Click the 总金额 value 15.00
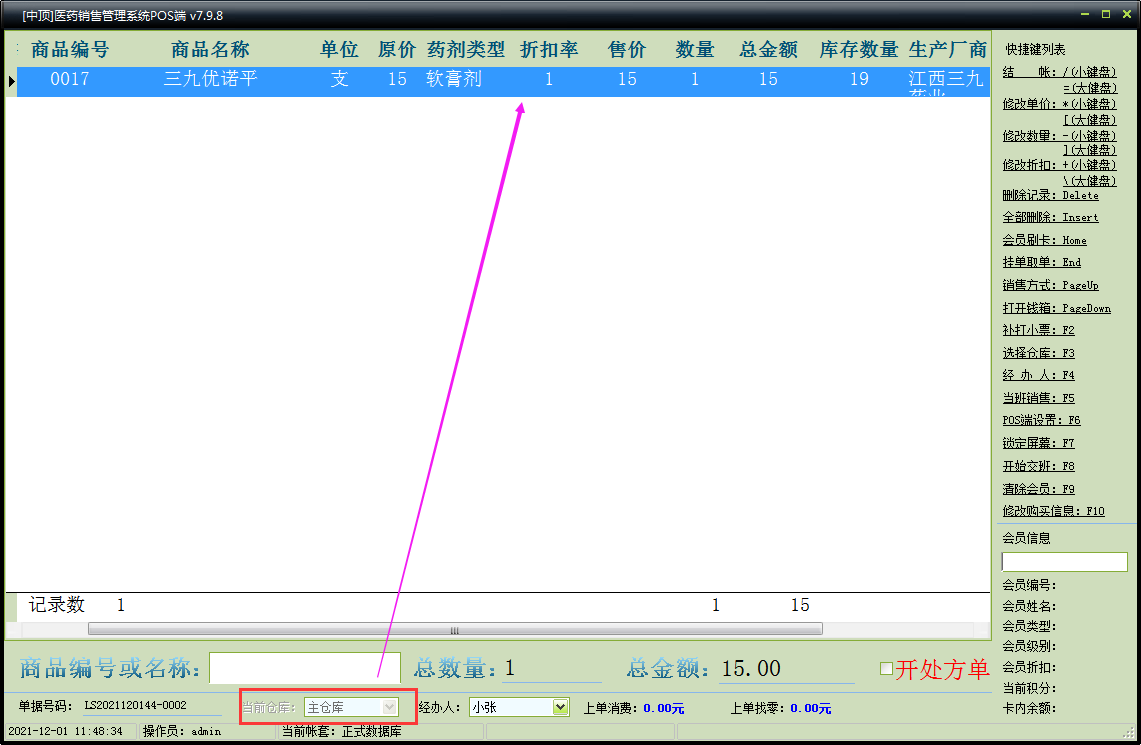The width and height of the screenshot is (1141, 745). coord(751,669)
